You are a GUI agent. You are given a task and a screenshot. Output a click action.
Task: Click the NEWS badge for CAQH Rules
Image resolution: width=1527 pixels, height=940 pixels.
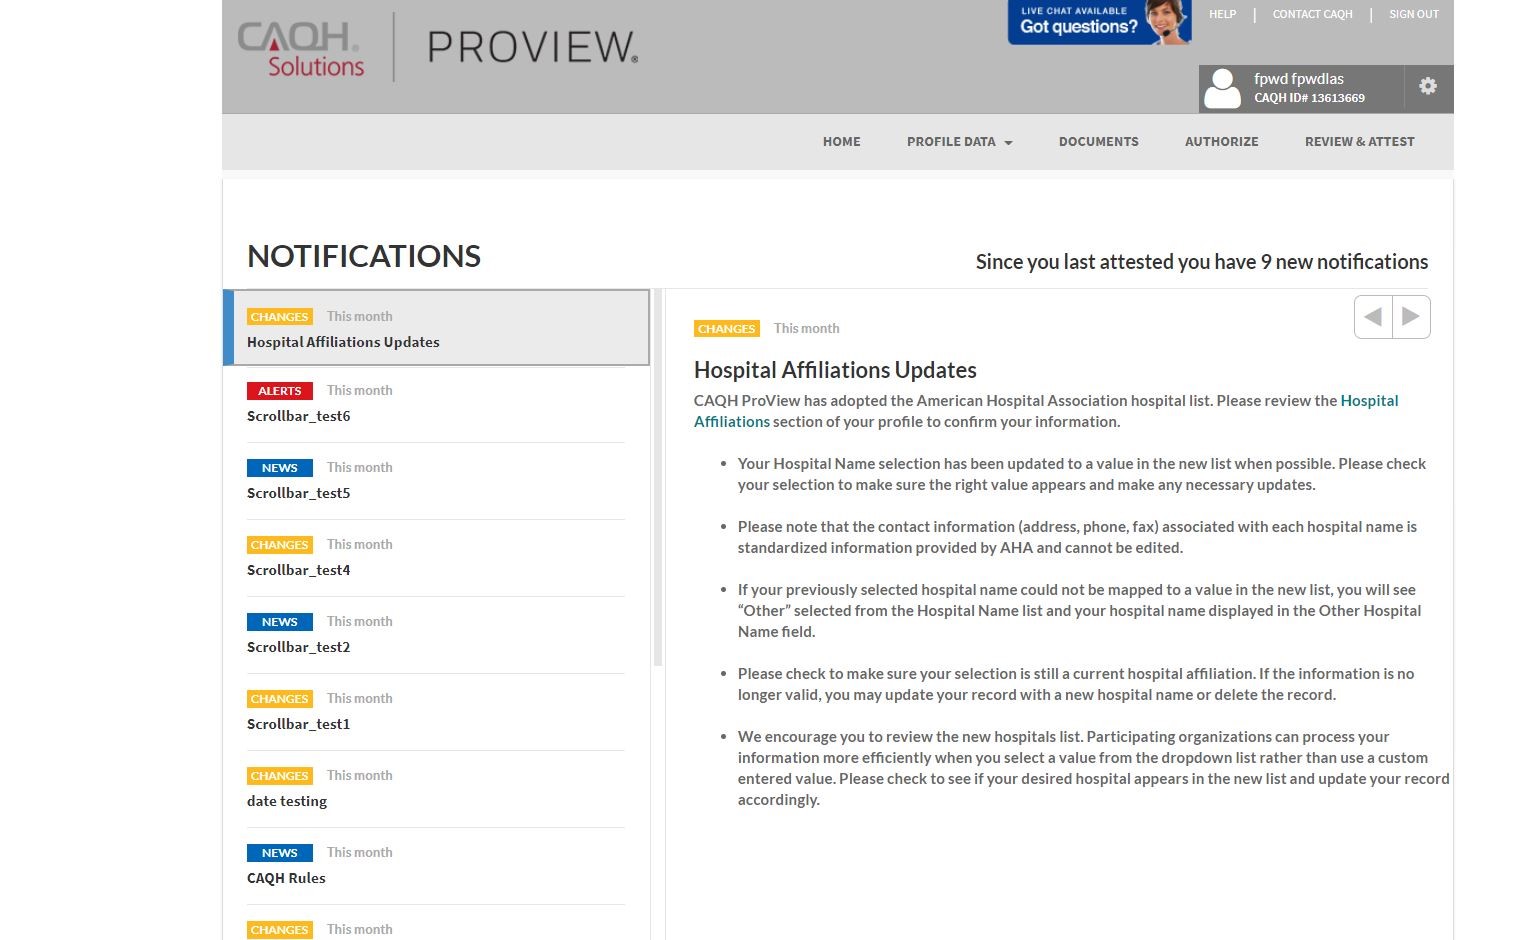coord(280,853)
